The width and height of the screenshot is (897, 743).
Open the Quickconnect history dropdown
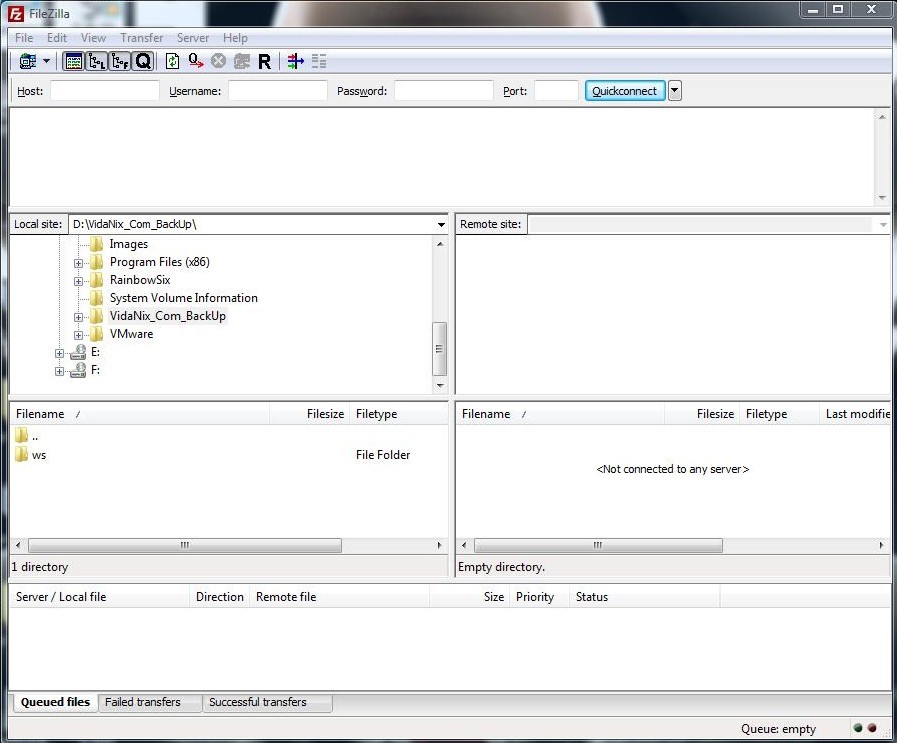tap(675, 91)
